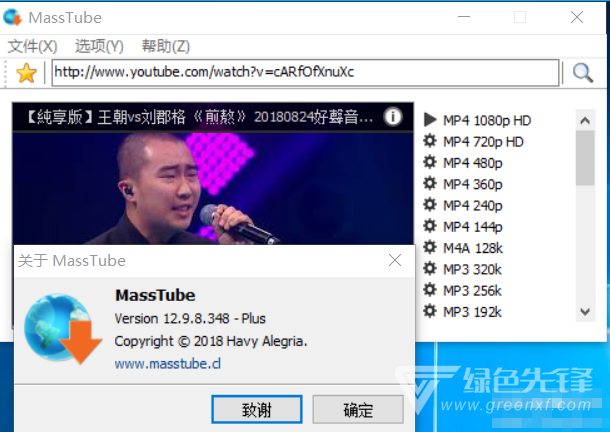Click the MassTube title bar app icon

click(x=13, y=18)
